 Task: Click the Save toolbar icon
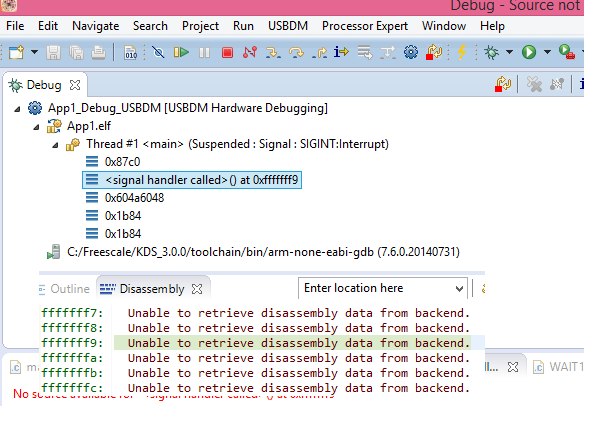[53, 52]
